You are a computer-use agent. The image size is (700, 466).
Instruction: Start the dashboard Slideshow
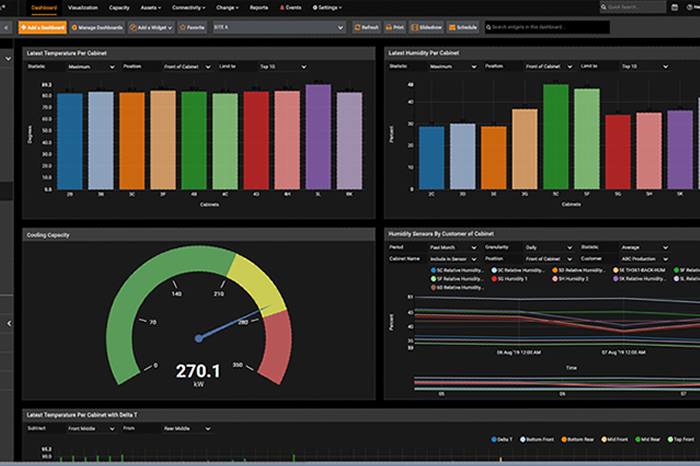click(426, 28)
